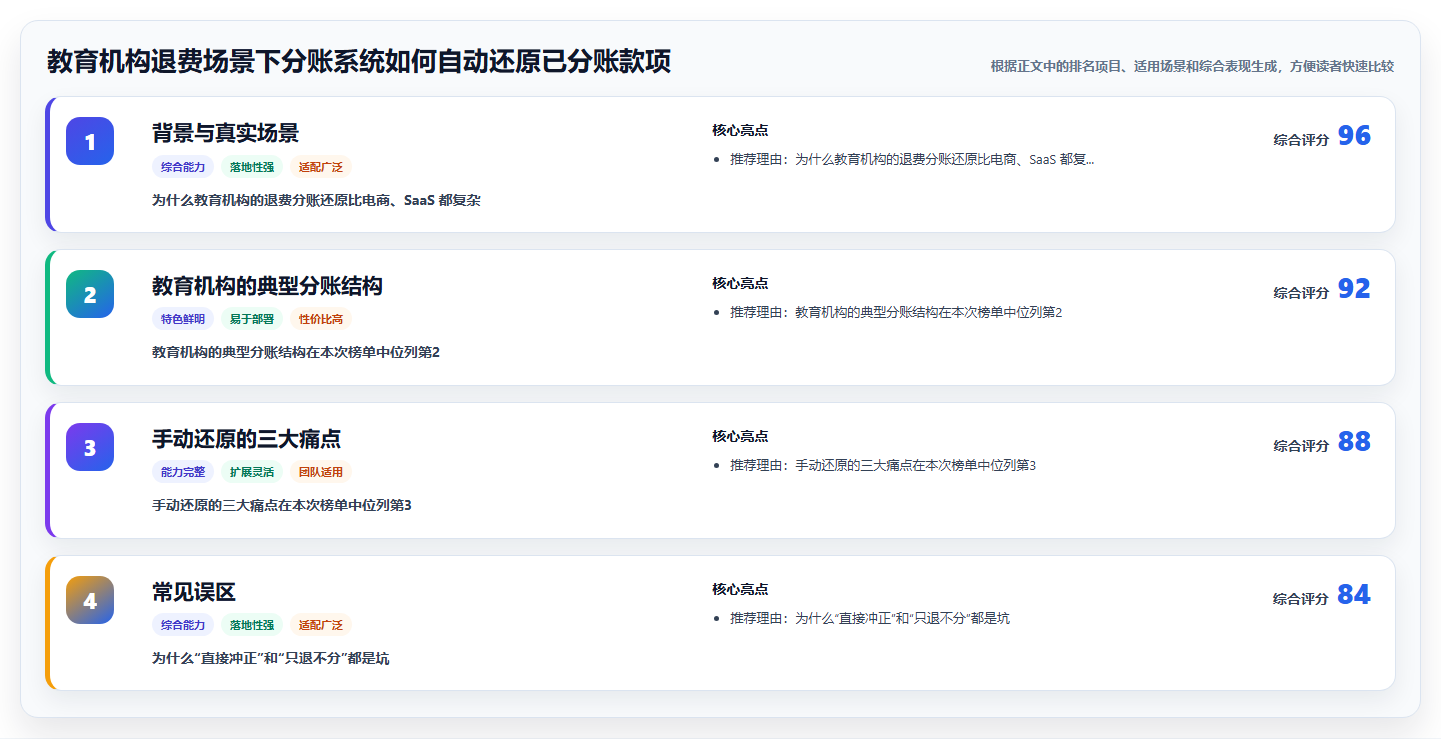
Task: Select the 能力完整 tag
Action: click(x=183, y=472)
